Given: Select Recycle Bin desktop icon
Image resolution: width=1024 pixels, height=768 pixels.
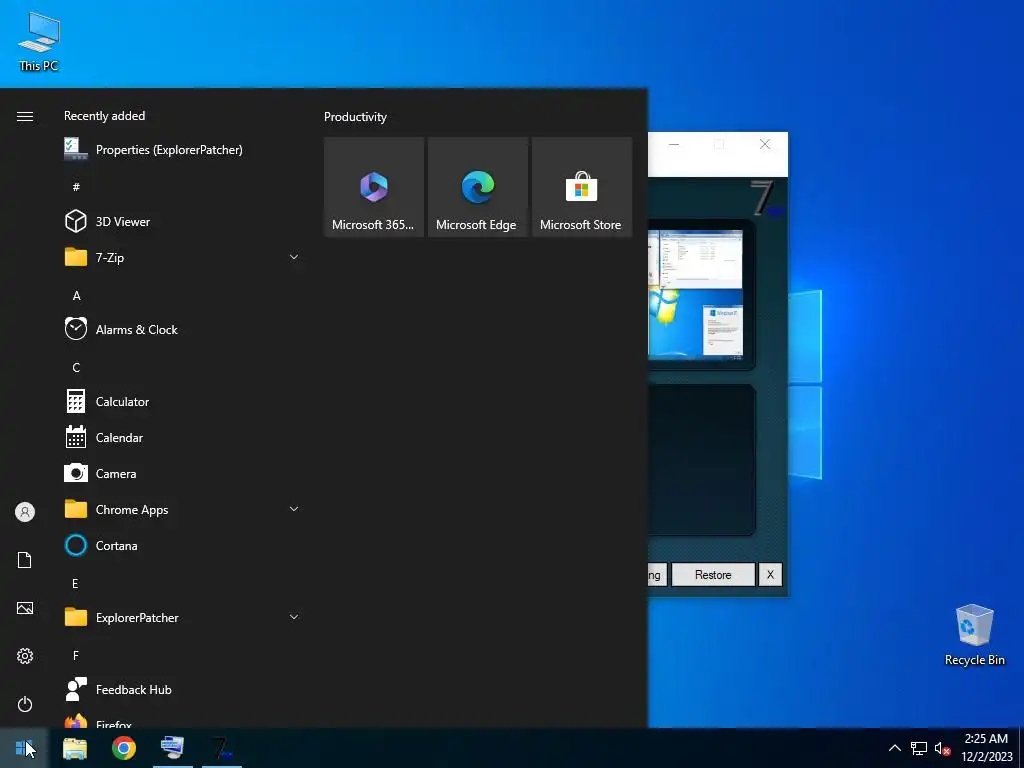Looking at the screenshot, I should [x=974, y=635].
